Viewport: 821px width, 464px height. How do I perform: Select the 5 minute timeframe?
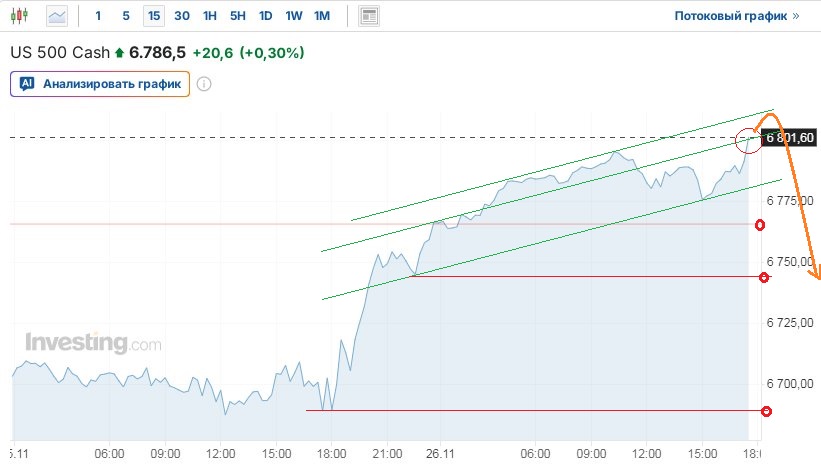tap(125, 16)
